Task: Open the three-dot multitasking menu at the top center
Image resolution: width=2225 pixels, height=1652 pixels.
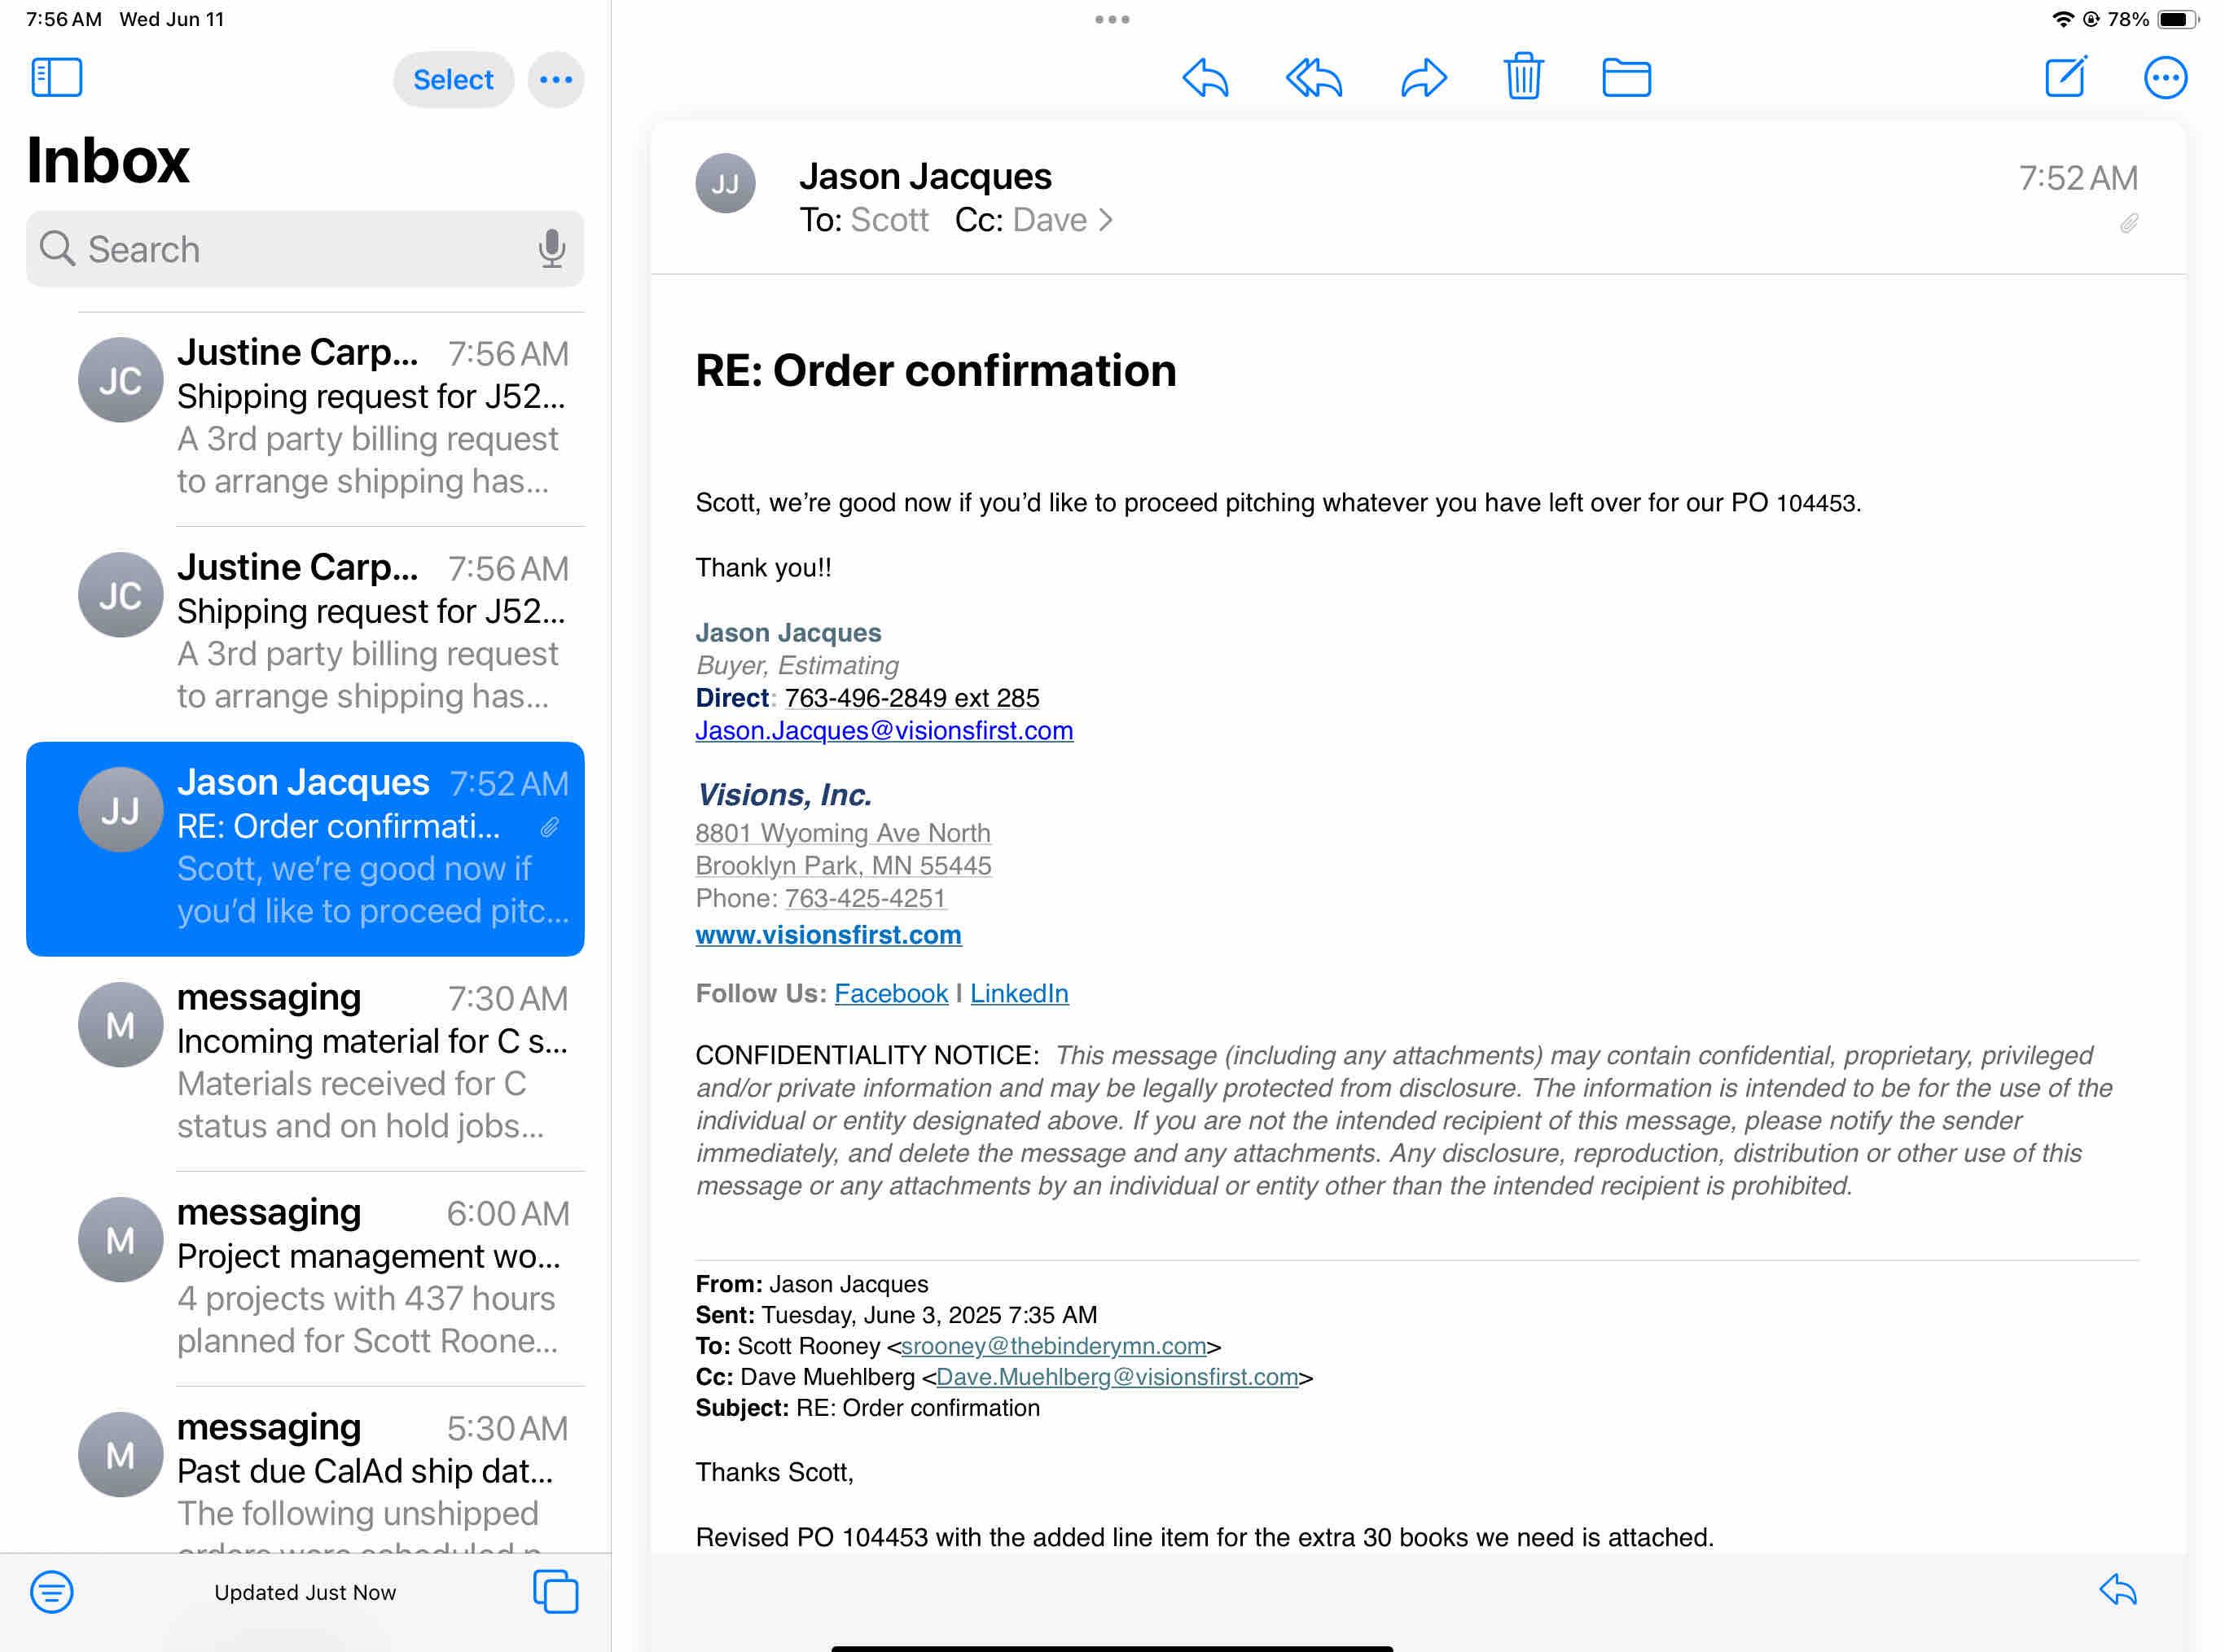Action: (1112, 19)
